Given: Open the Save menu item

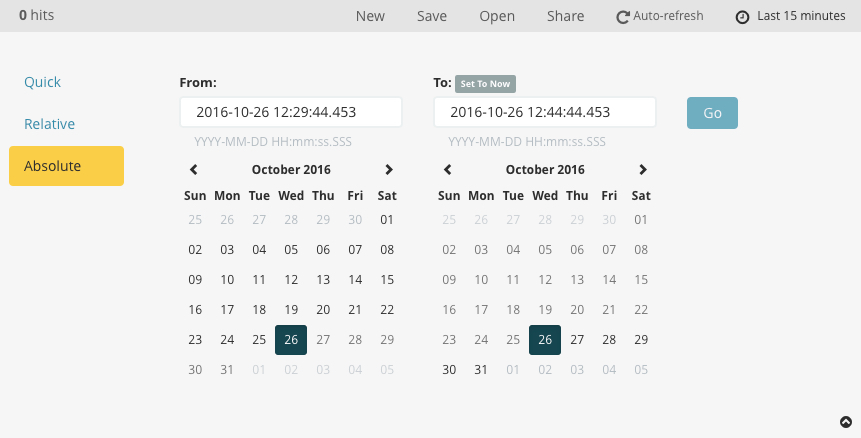Looking at the screenshot, I should click(432, 16).
